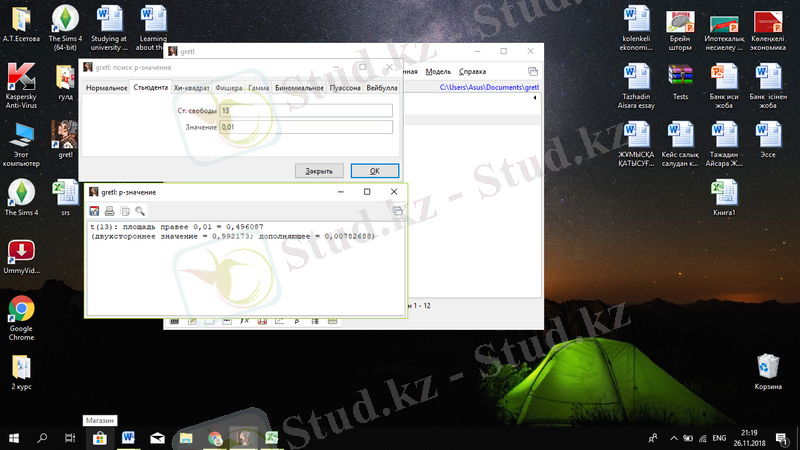Image resolution: width=800 pixels, height=450 pixels.
Task: Open Excel from the taskbar
Action: tap(271, 438)
